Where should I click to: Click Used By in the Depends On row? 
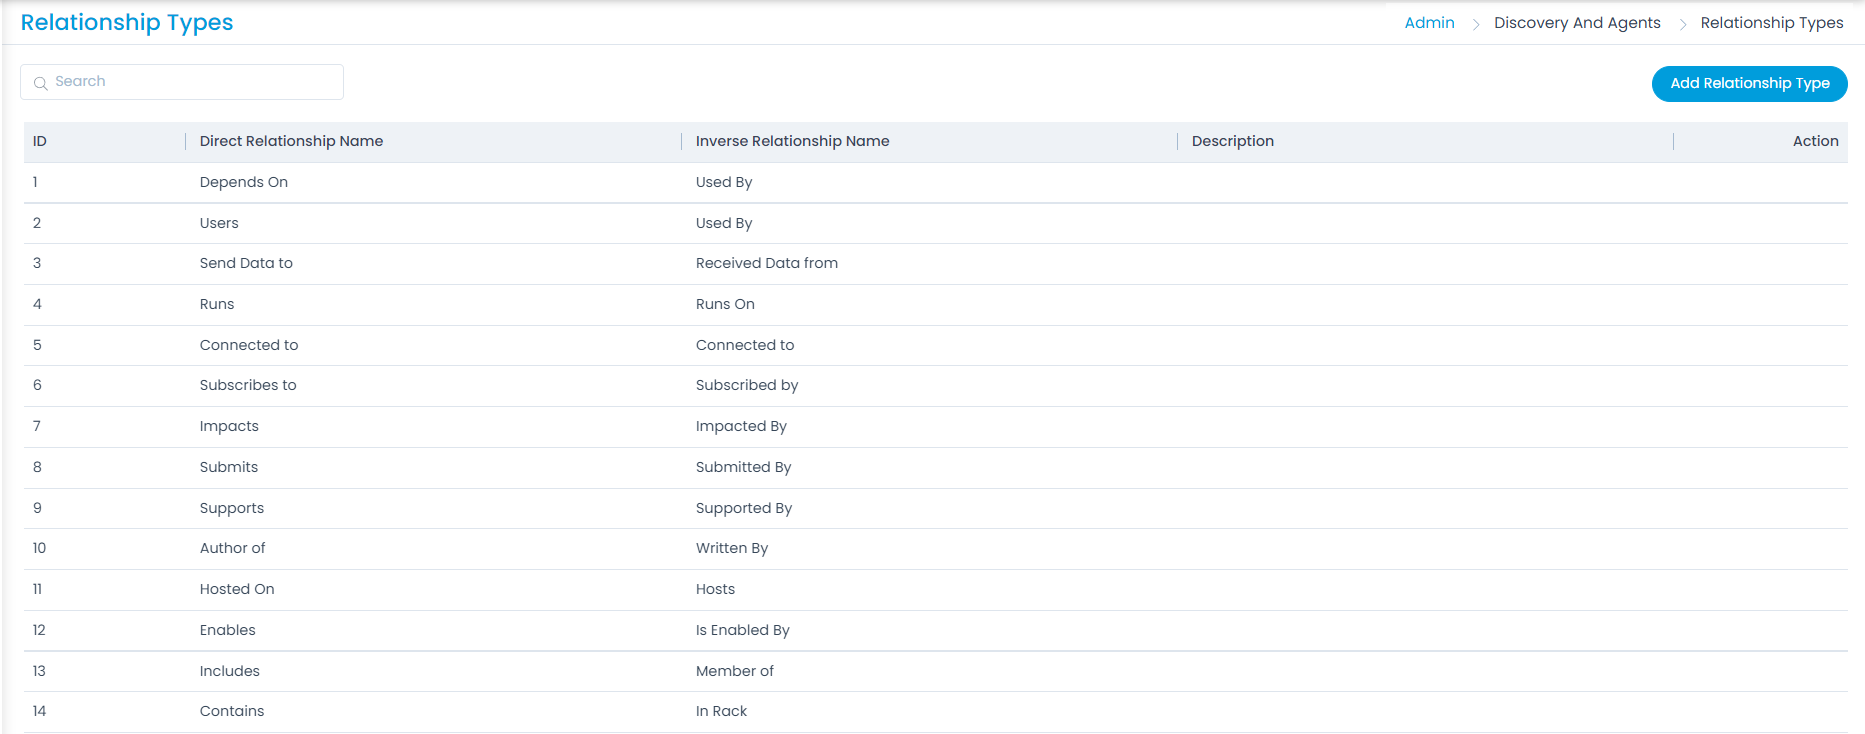tap(724, 182)
